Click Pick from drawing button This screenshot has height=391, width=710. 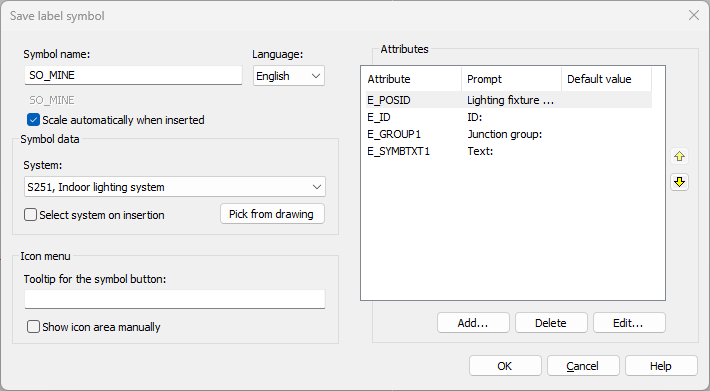point(272,214)
